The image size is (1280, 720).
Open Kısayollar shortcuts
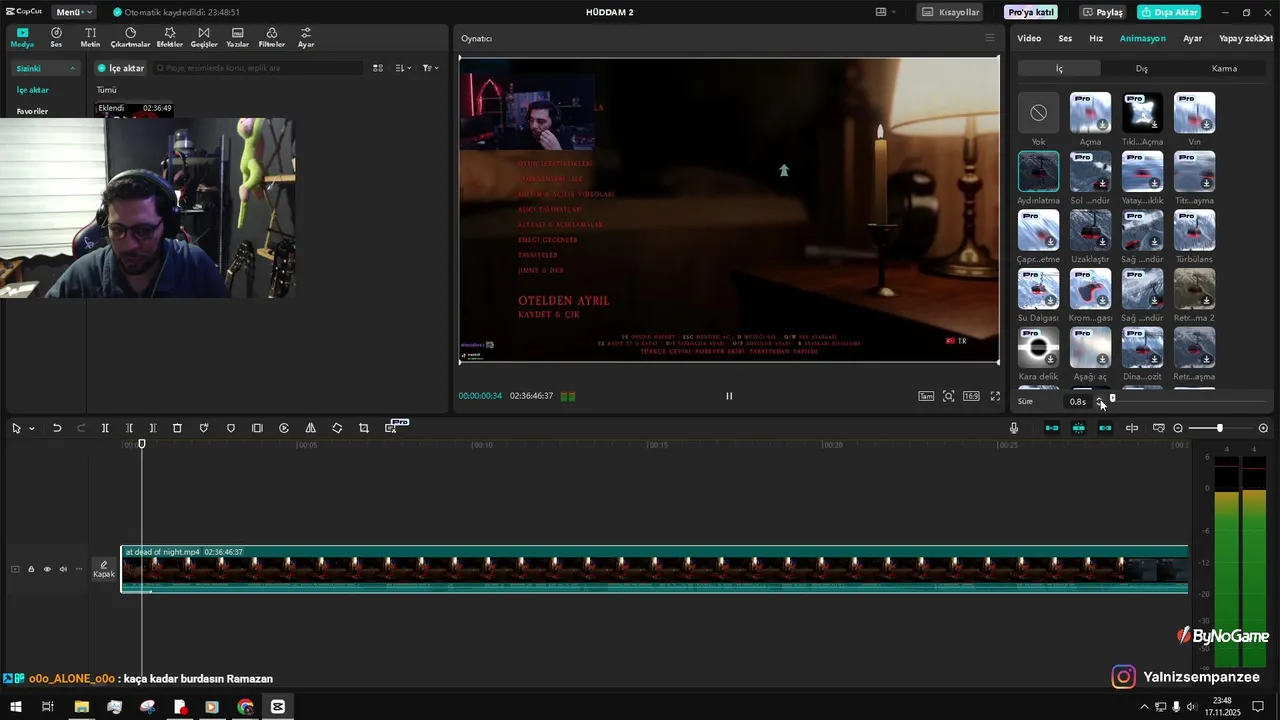click(951, 12)
